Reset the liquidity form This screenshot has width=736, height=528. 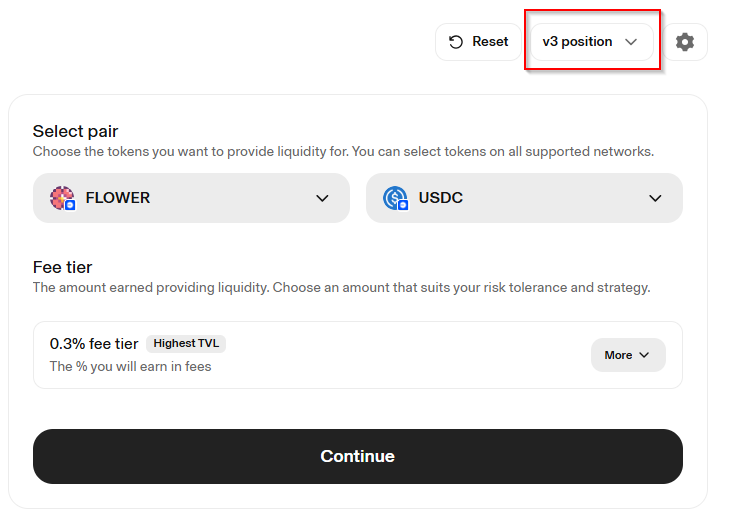pyautogui.click(x=478, y=42)
